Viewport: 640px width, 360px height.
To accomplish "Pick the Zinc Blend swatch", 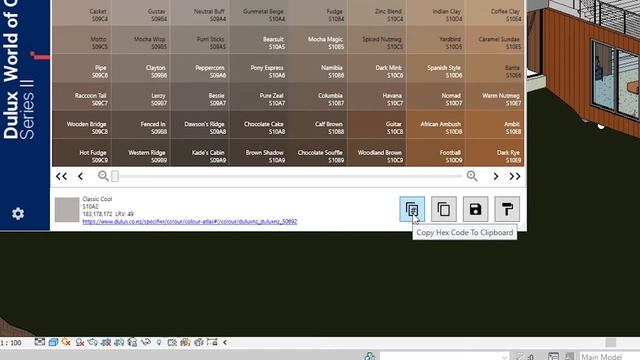I will (377, 13).
